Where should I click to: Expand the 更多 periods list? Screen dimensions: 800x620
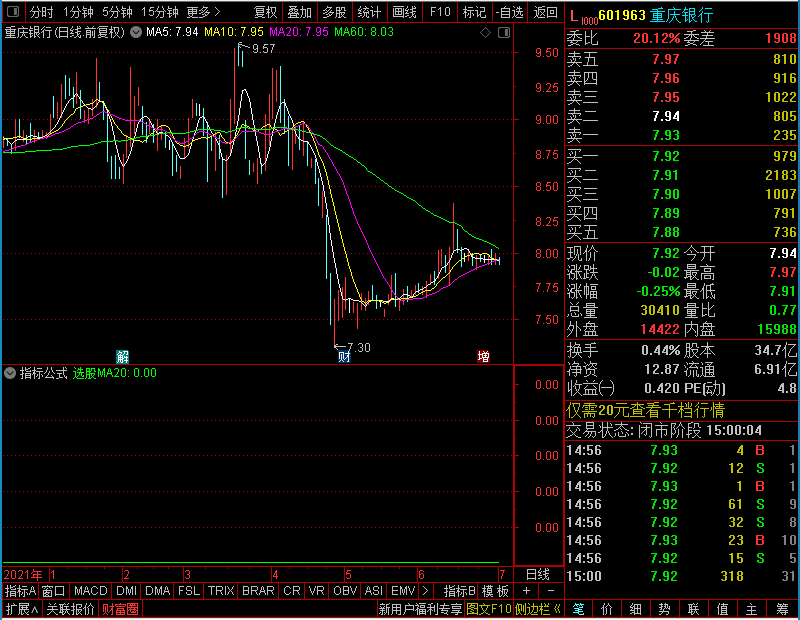[x=203, y=12]
